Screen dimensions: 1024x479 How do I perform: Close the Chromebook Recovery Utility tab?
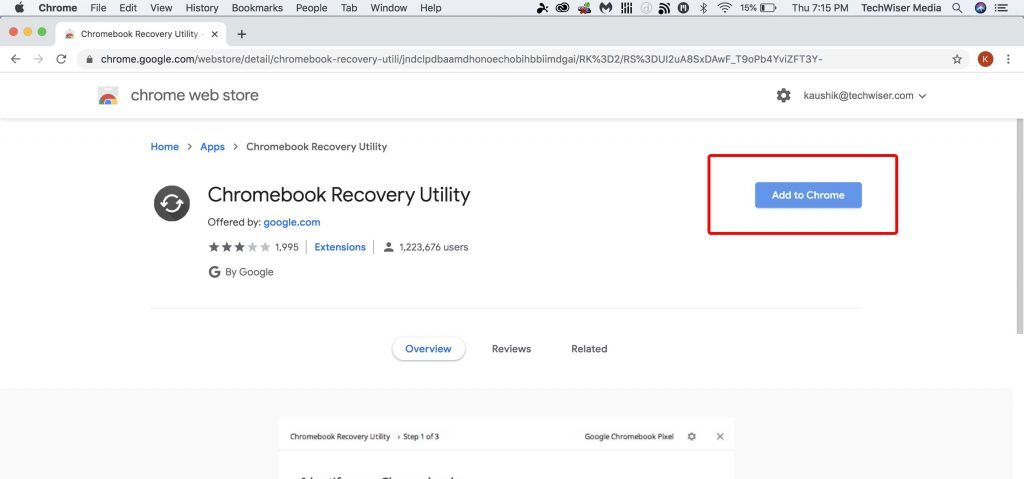pyautogui.click(x=215, y=34)
